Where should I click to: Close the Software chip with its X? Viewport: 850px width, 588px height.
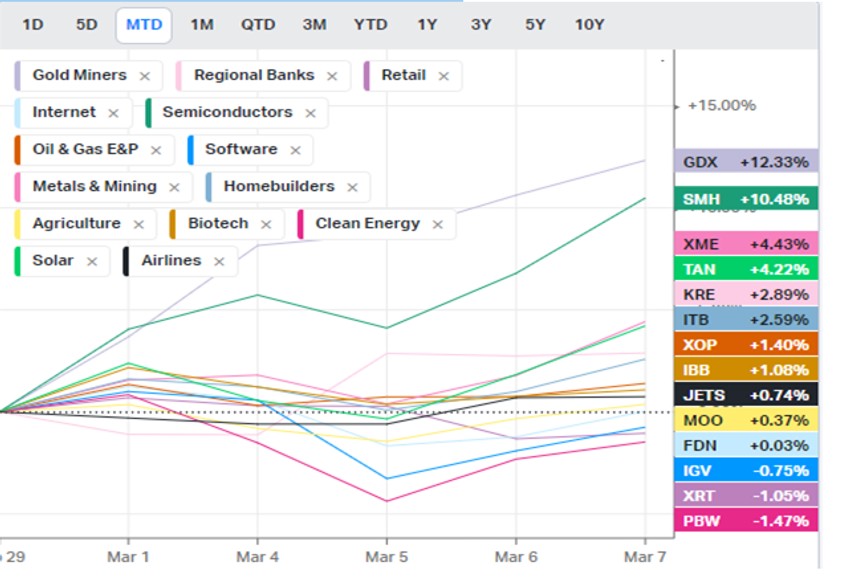tap(295, 150)
